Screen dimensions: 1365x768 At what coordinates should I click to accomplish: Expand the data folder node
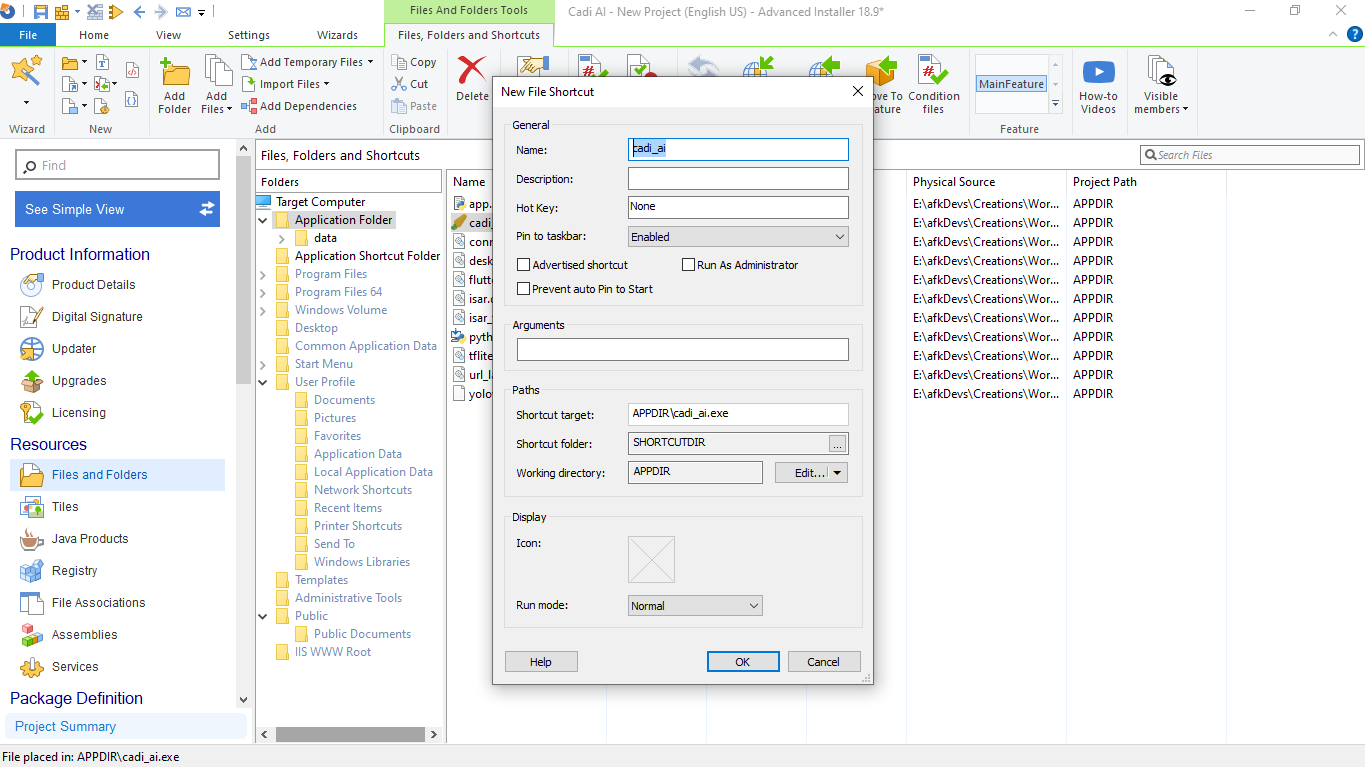tap(282, 238)
